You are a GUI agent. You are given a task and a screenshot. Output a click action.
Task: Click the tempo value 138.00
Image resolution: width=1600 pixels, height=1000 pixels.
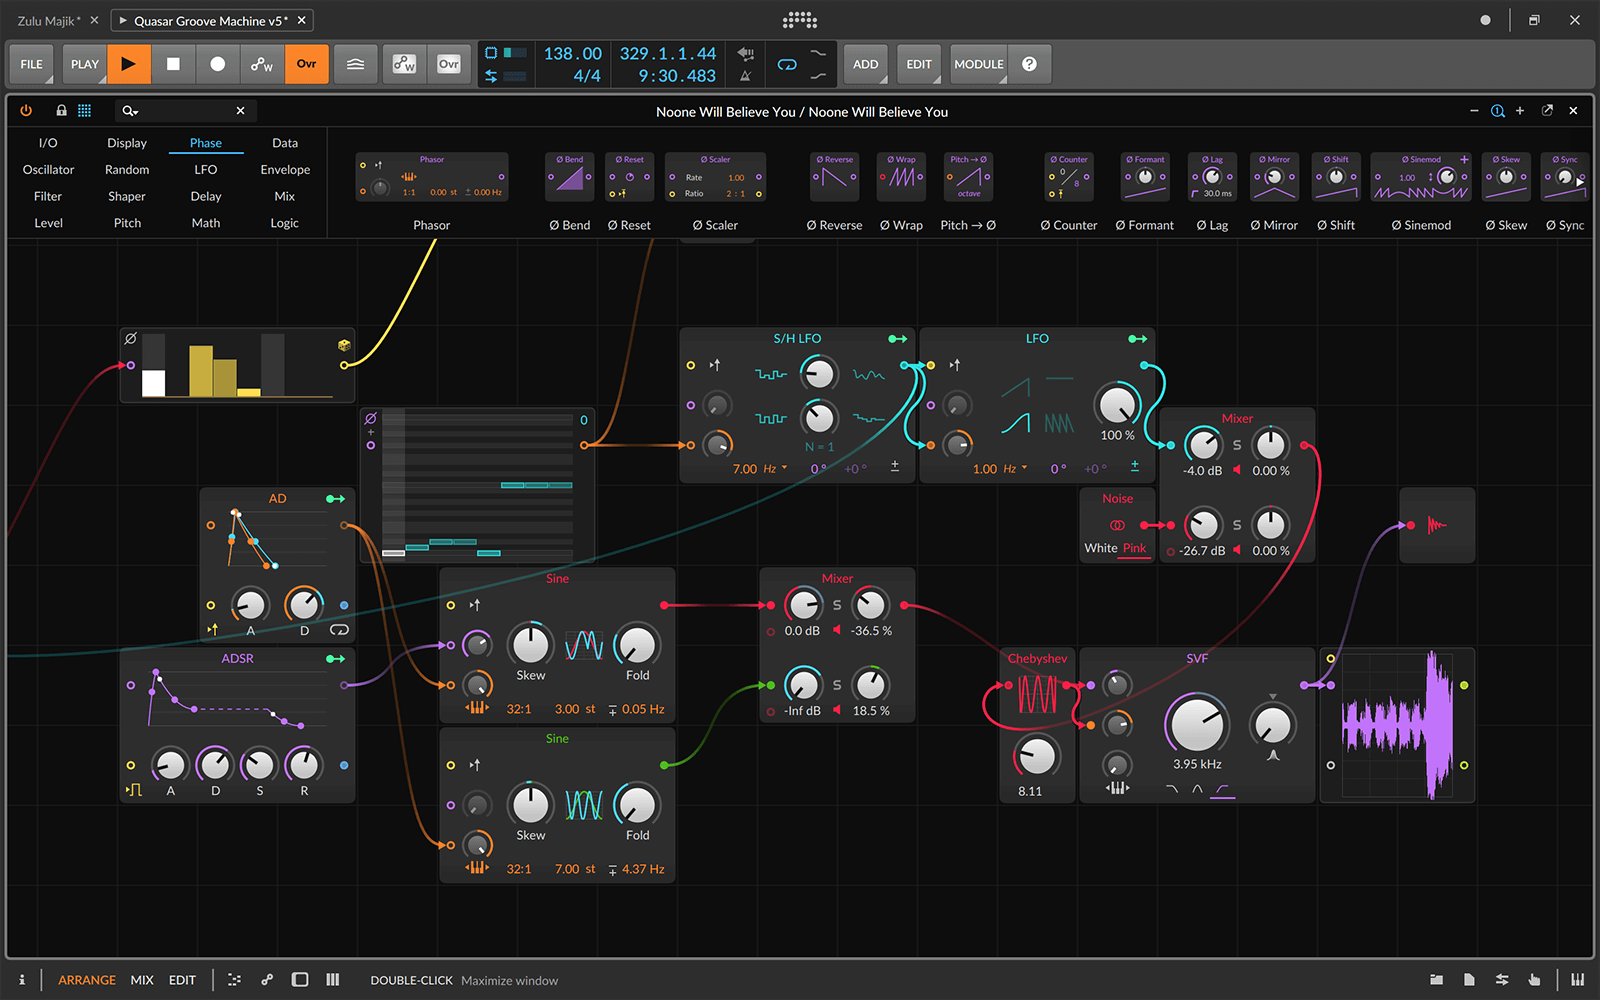[x=572, y=54]
